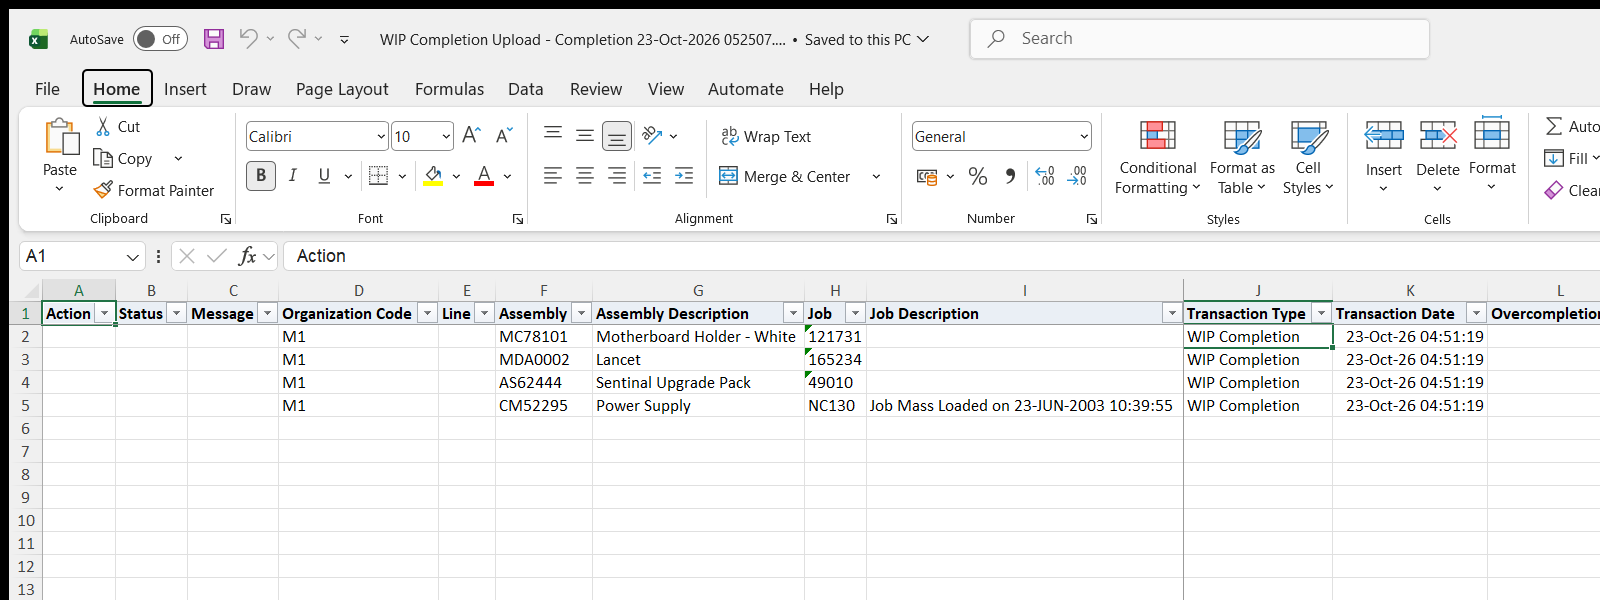
Task: Click Merge & Center button
Action: (785, 177)
